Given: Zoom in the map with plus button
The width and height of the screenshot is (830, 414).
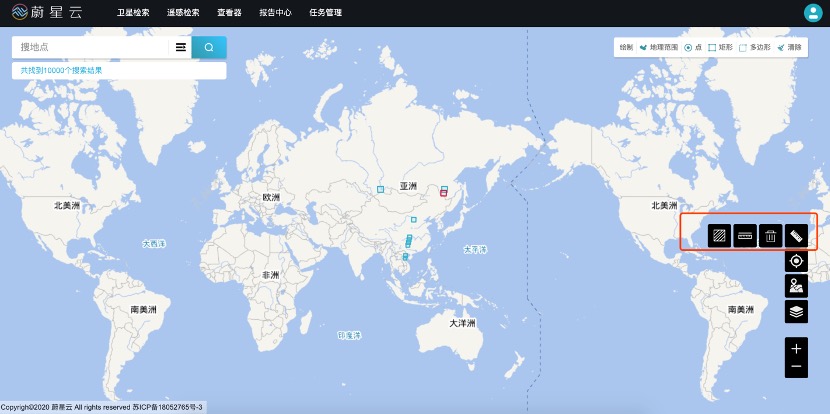Looking at the screenshot, I should [x=796, y=349].
